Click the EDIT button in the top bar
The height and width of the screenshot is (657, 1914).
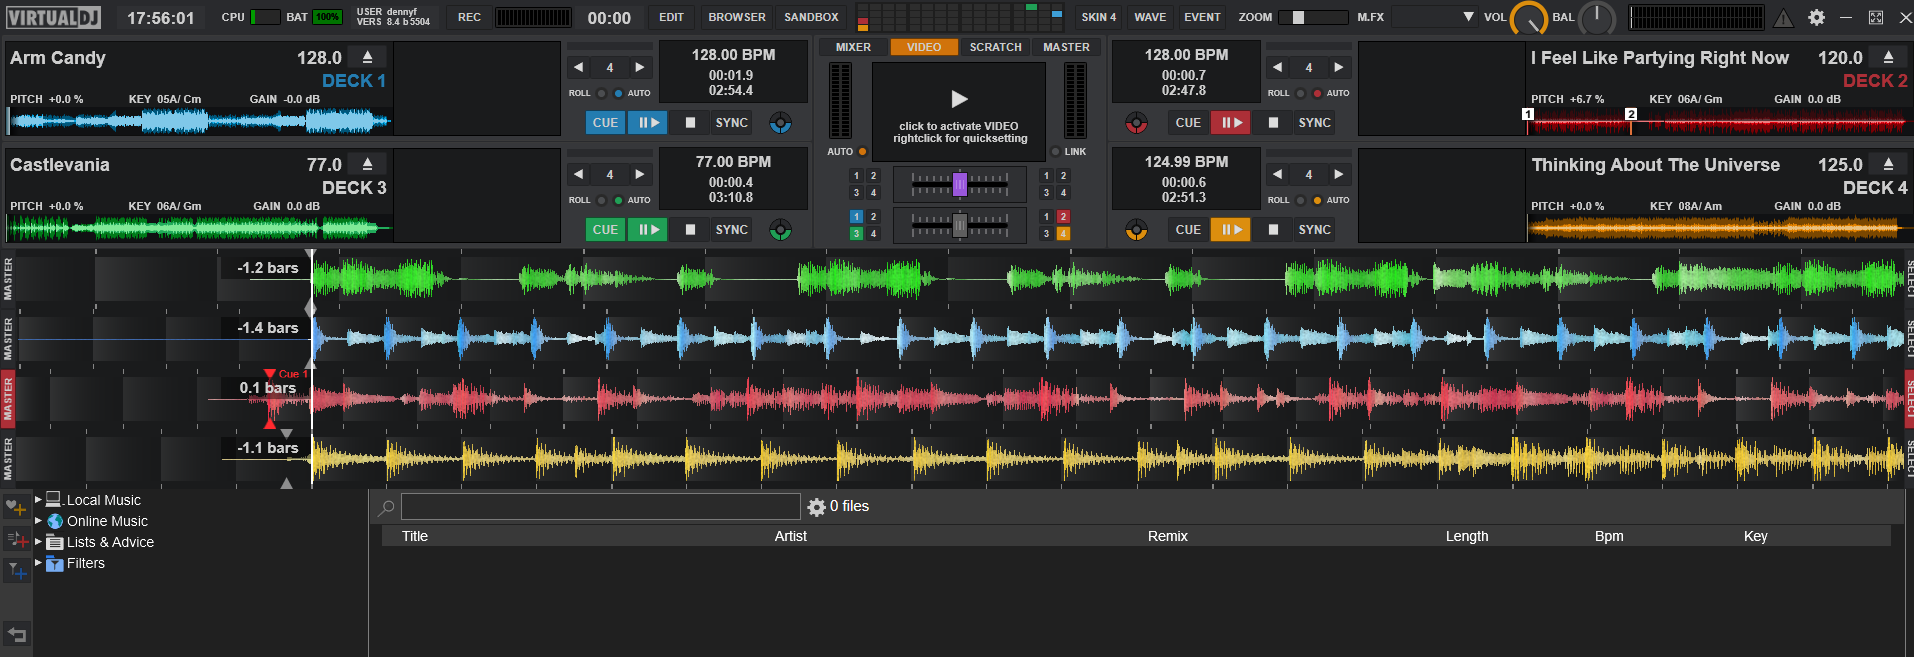pos(671,17)
